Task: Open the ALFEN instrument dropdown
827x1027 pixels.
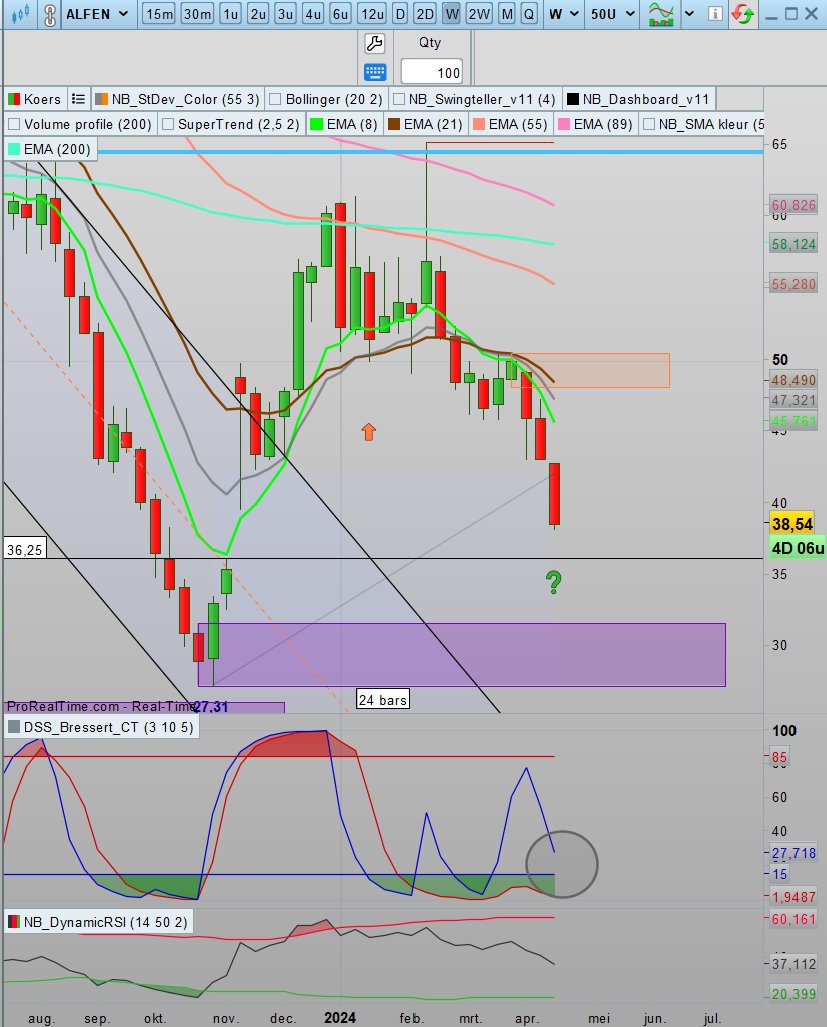Action: pos(93,15)
